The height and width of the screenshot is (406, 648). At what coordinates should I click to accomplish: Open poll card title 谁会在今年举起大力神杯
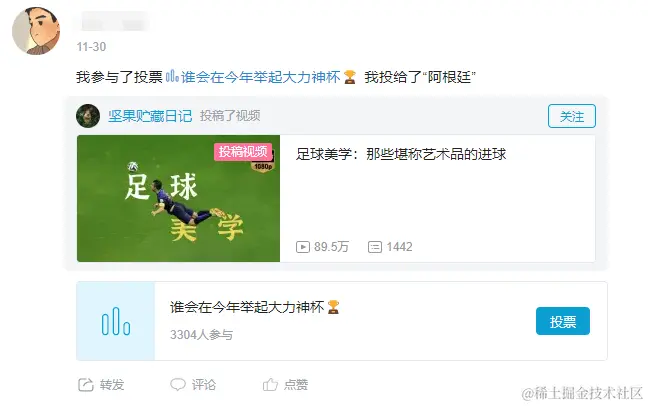247,307
